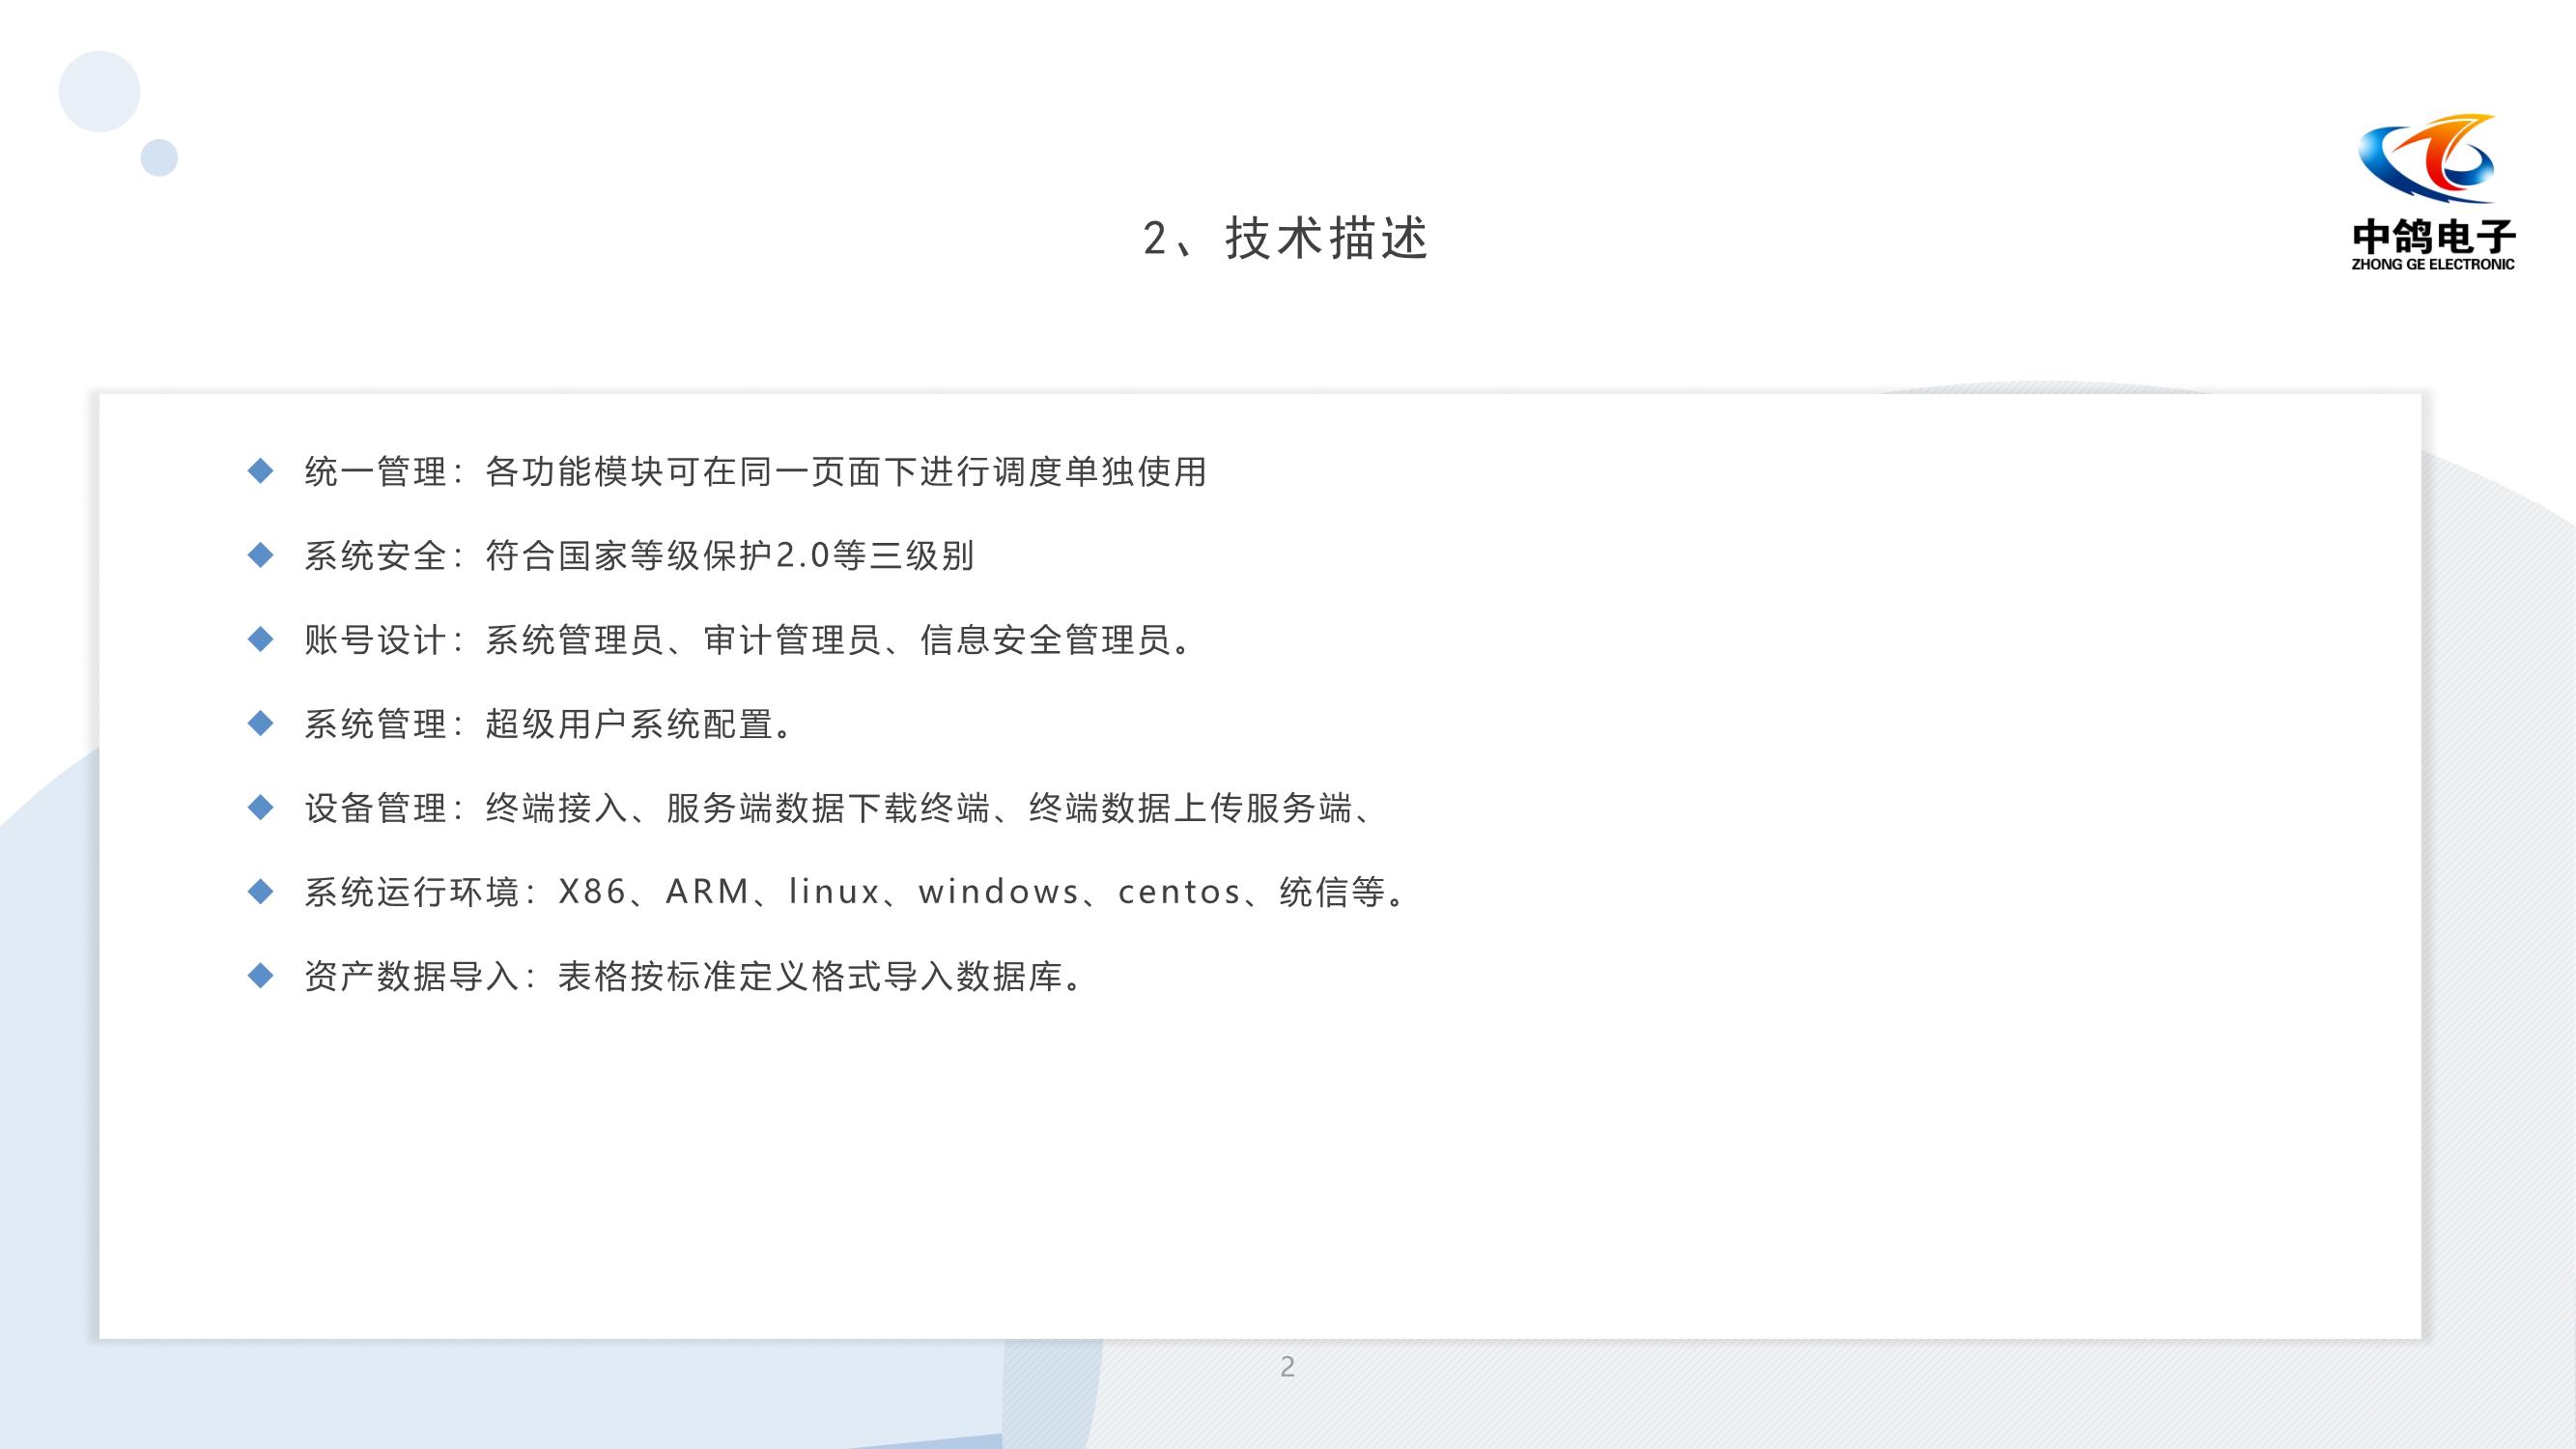Click the 中鸽电子 company logo
2576x1449 pixels.
point(2433,192)
